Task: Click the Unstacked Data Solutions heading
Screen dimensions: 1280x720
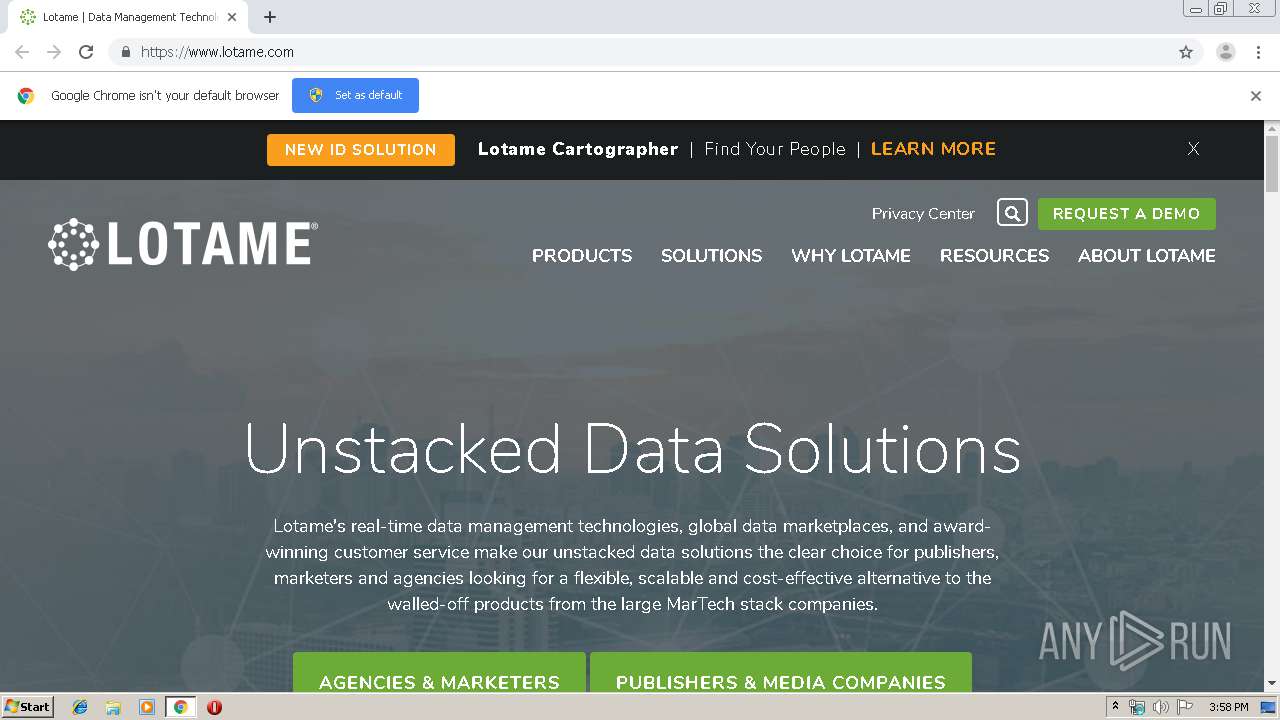Action: [x=633, y=449]
